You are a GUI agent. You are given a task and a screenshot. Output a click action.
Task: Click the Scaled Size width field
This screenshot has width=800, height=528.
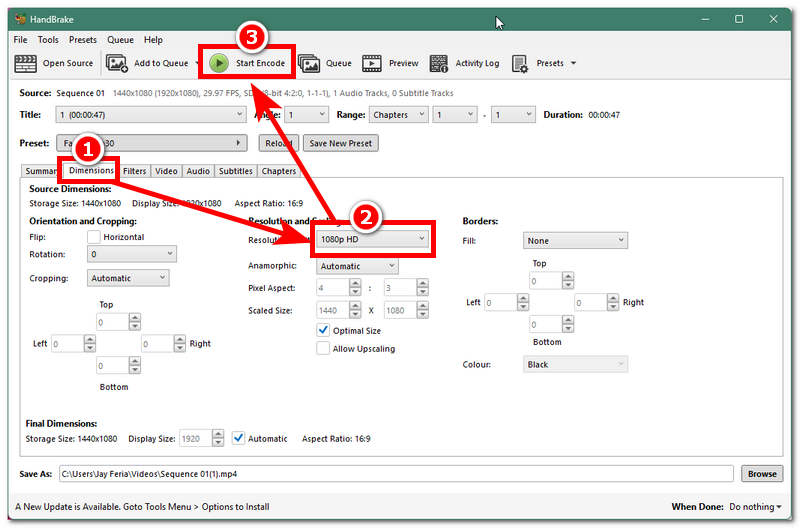click(333, 310)
